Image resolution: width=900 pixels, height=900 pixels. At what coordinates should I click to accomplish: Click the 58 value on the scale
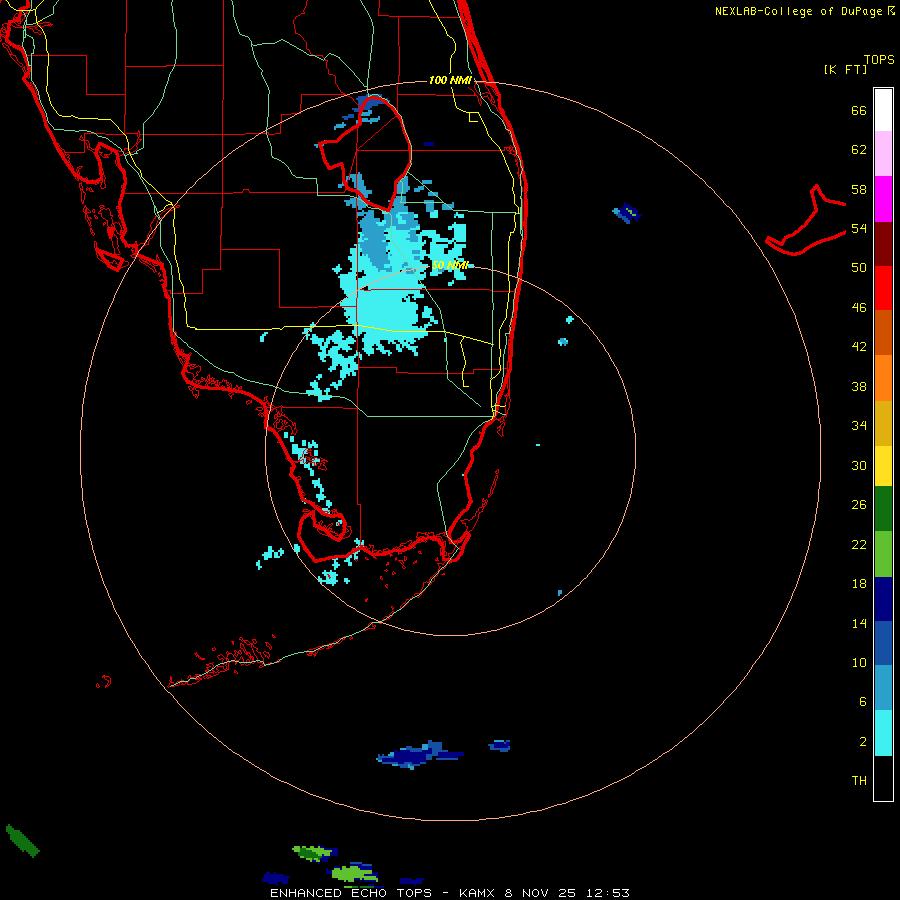click(859, 189)
